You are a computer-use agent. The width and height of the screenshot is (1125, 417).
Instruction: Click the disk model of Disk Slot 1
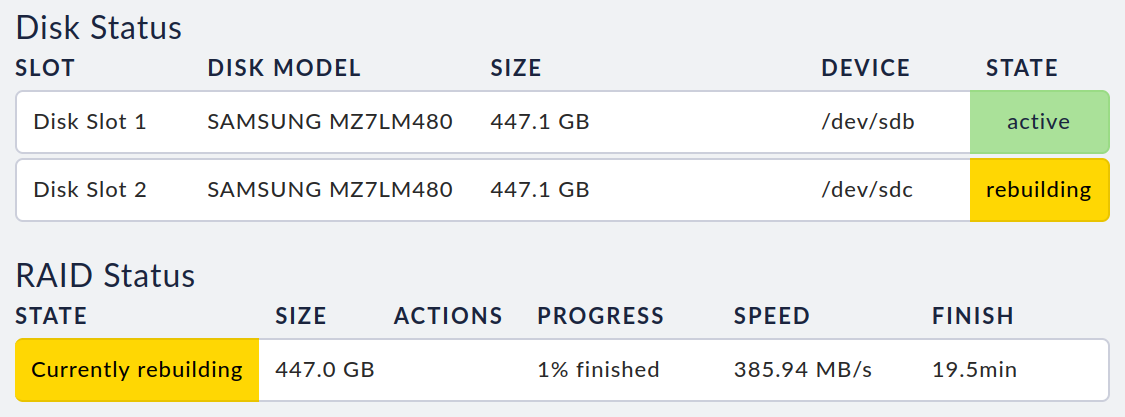330,122
